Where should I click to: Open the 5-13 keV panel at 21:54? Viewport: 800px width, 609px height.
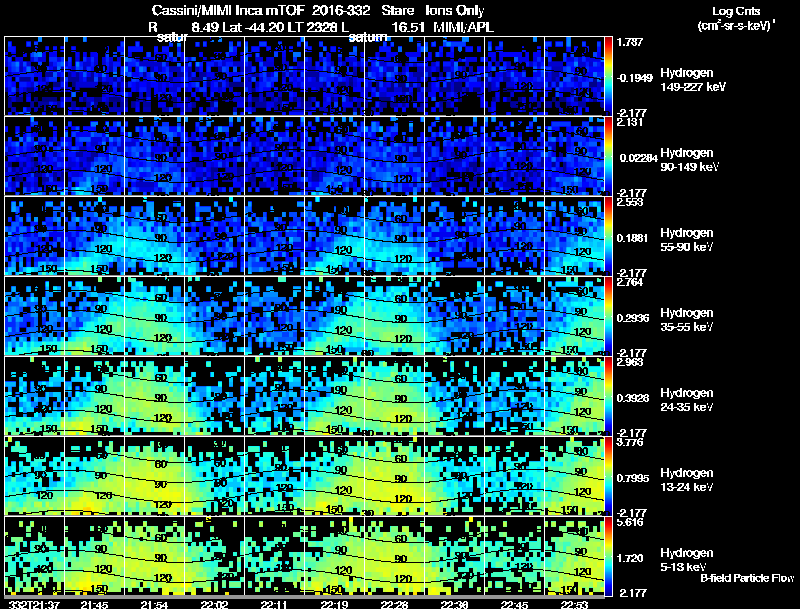(x=155, y=556)
